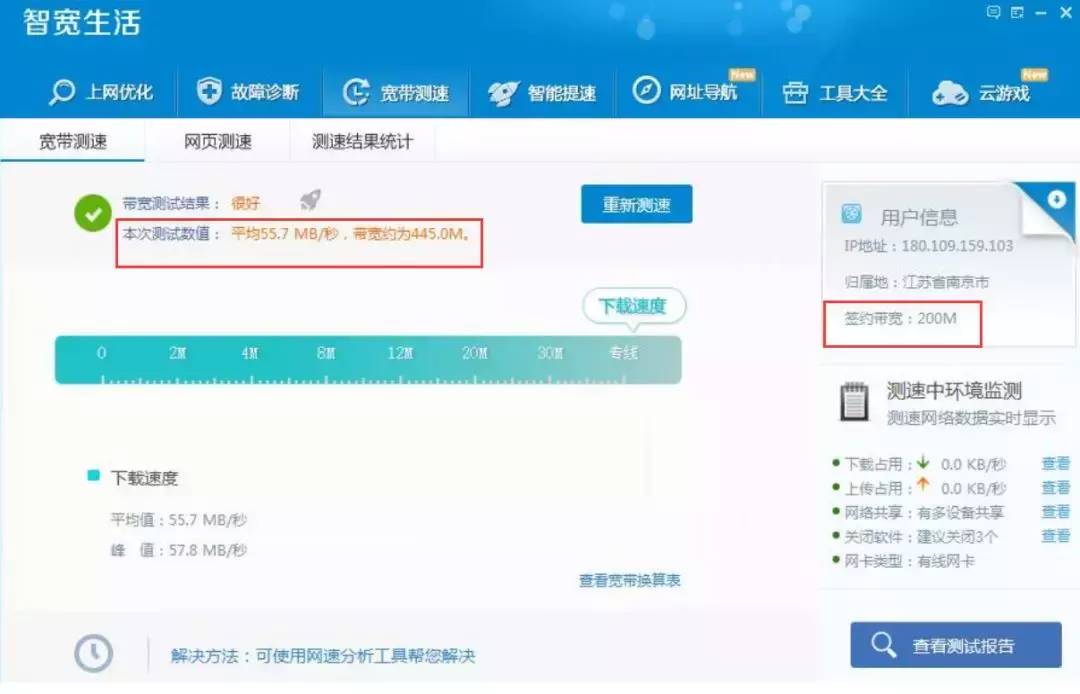Click the 归属地：江苏省南京市 text
Viewport: 1080px width, 694px height.
click(x=916, y=282)
